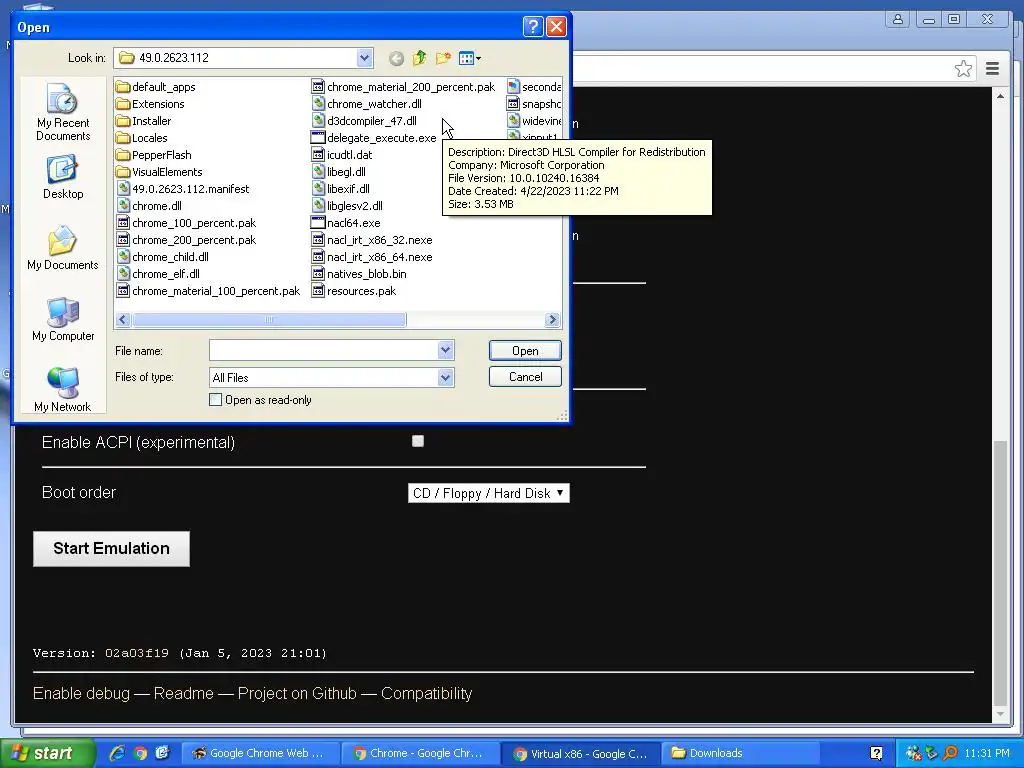Select chrome_100_percent.pak file
The image size is (1024, 768).
coord(187,223)
